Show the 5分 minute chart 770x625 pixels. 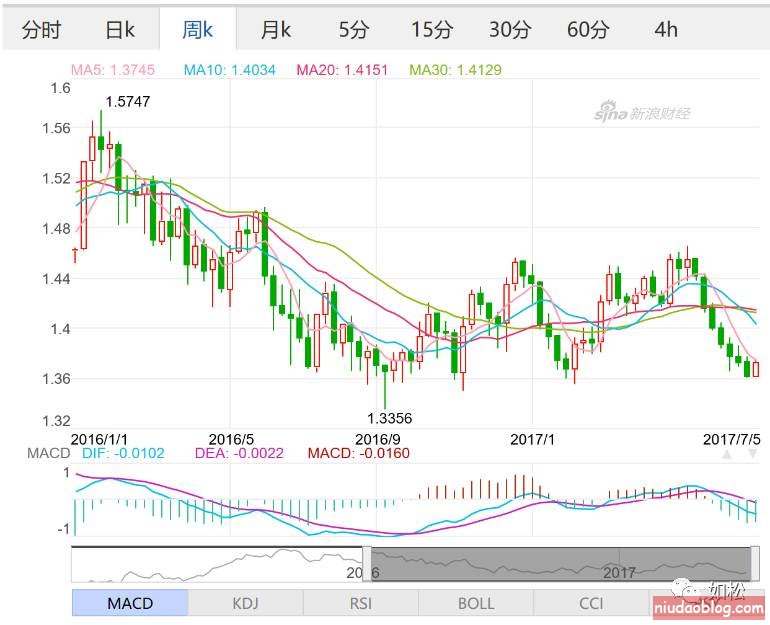coord(354,30)
